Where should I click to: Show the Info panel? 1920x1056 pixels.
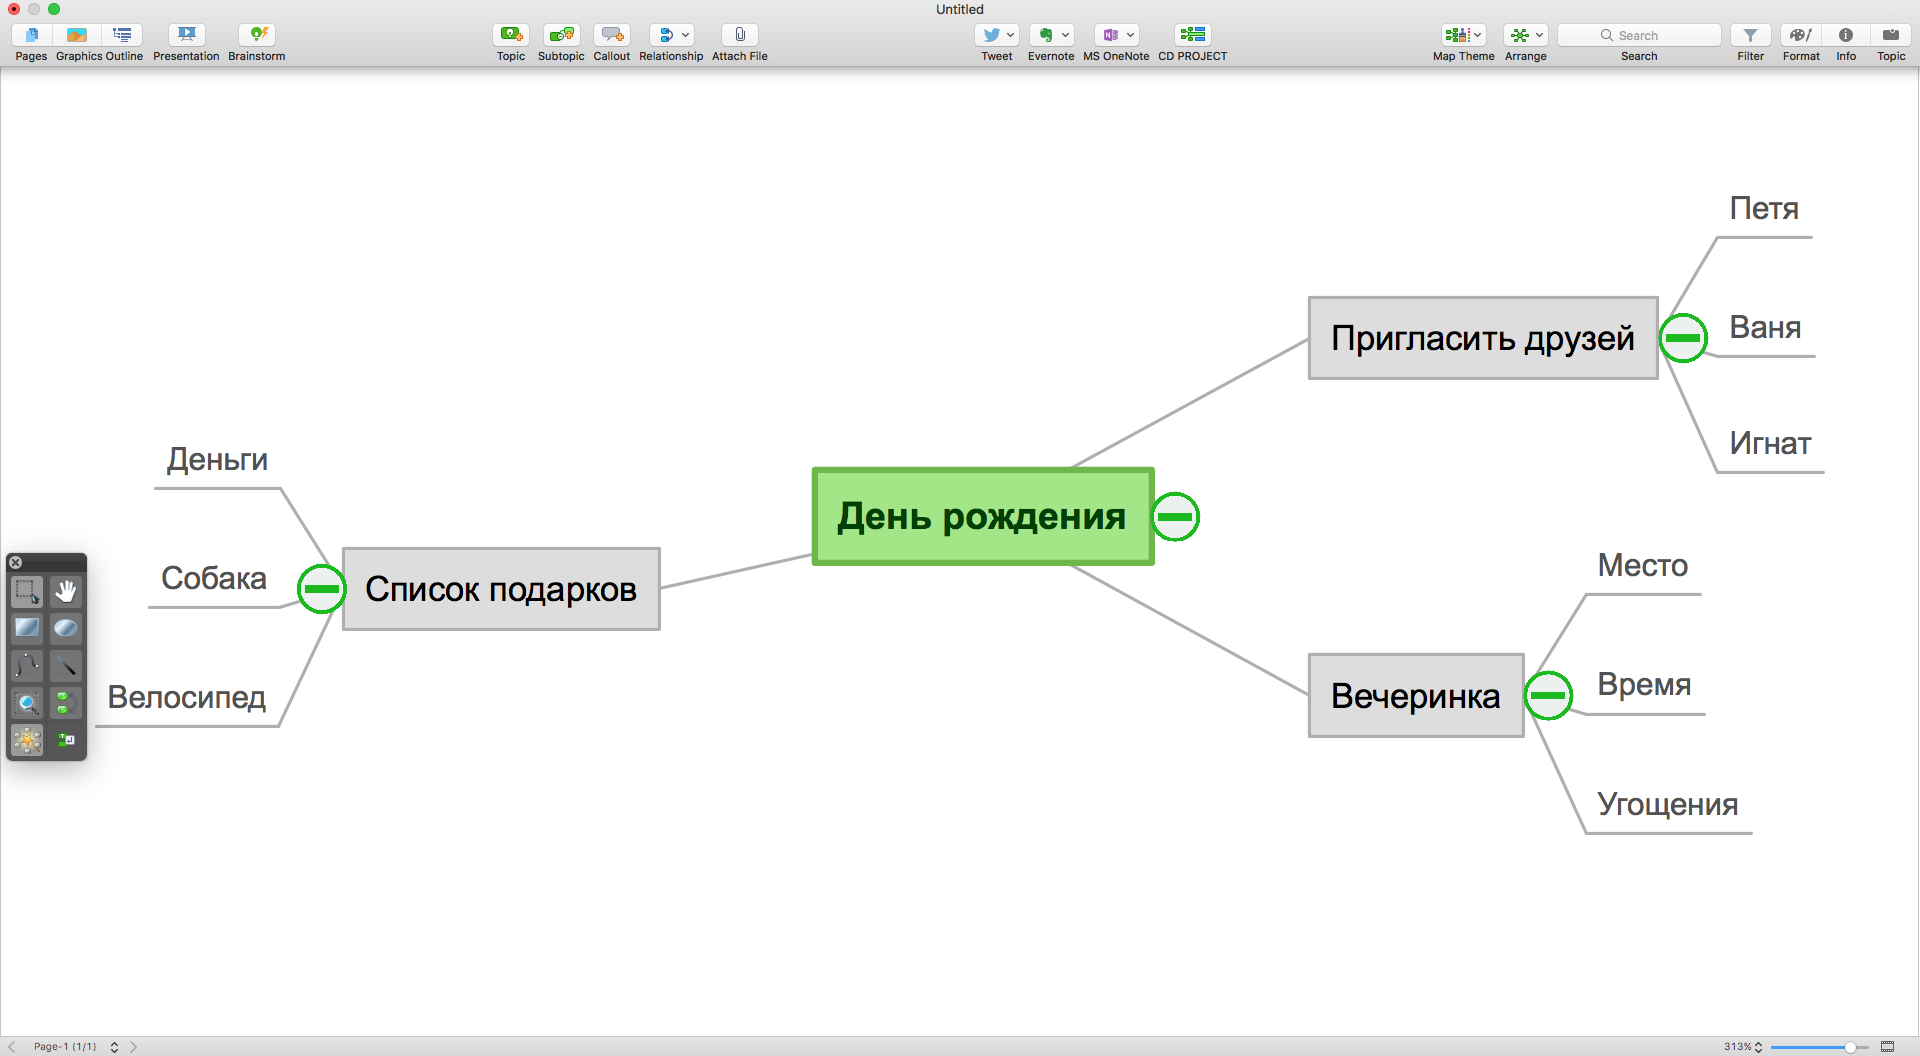pos(1846,35)
